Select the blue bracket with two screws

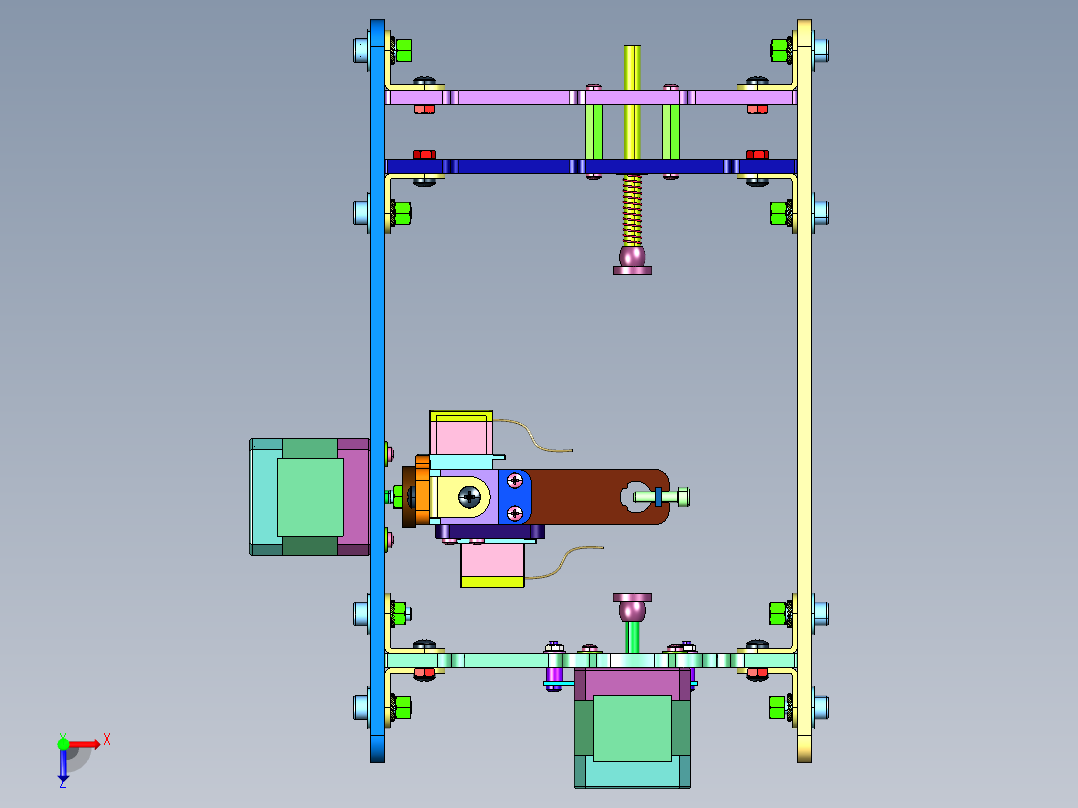[x=514, y=496]
